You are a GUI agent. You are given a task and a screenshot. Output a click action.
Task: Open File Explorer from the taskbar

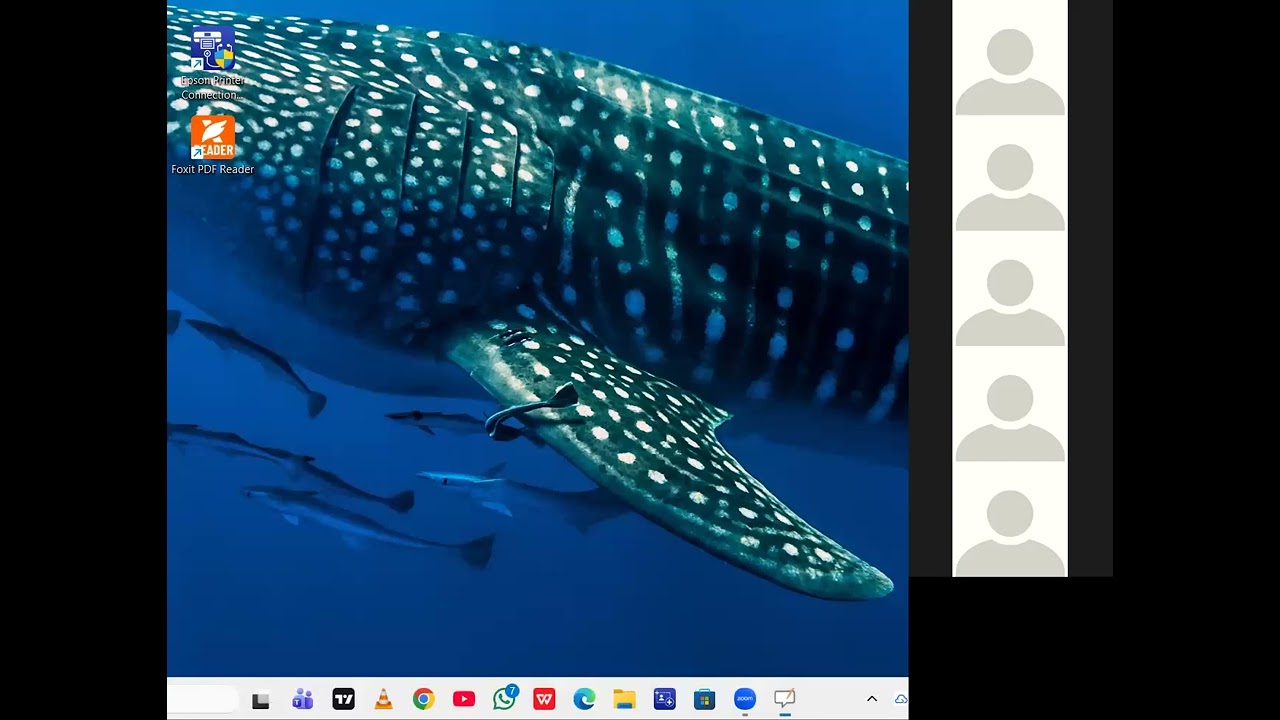coord(624,700)
